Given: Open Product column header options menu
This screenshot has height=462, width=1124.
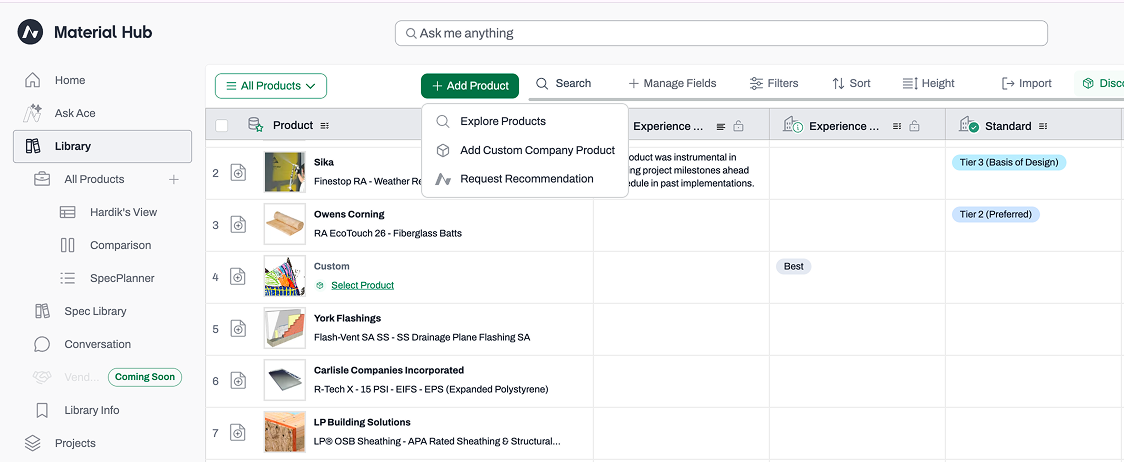Looking at the screenshot, I should tap(325, 126).
